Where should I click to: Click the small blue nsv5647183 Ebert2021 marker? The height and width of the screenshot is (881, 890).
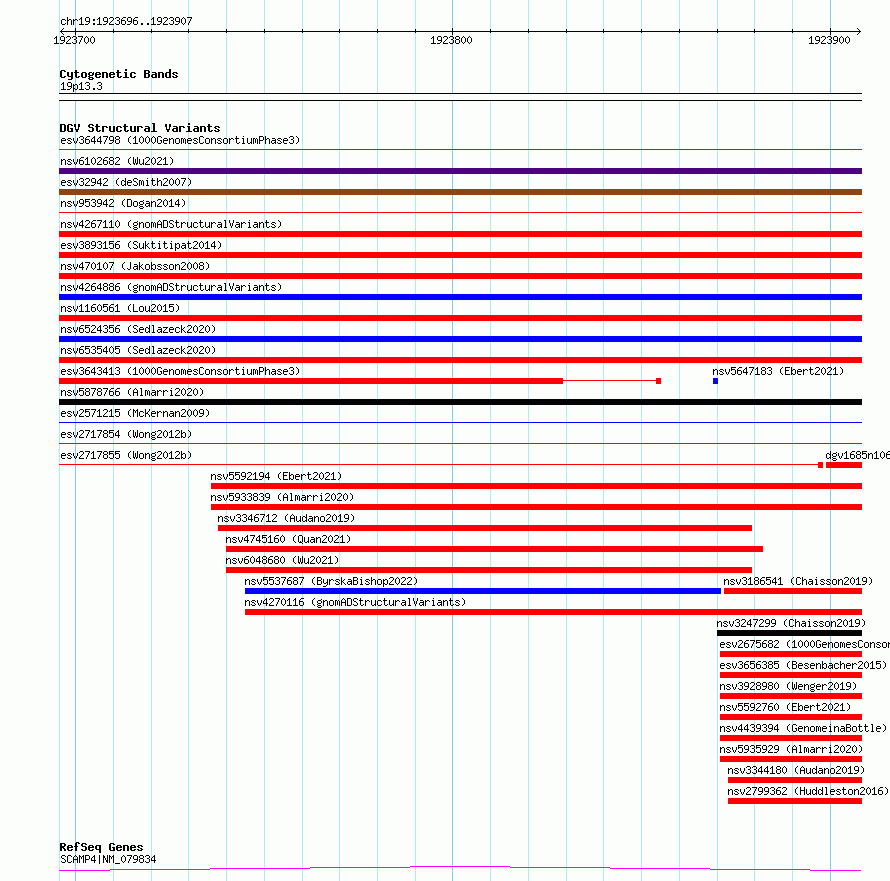pos(716,381)
